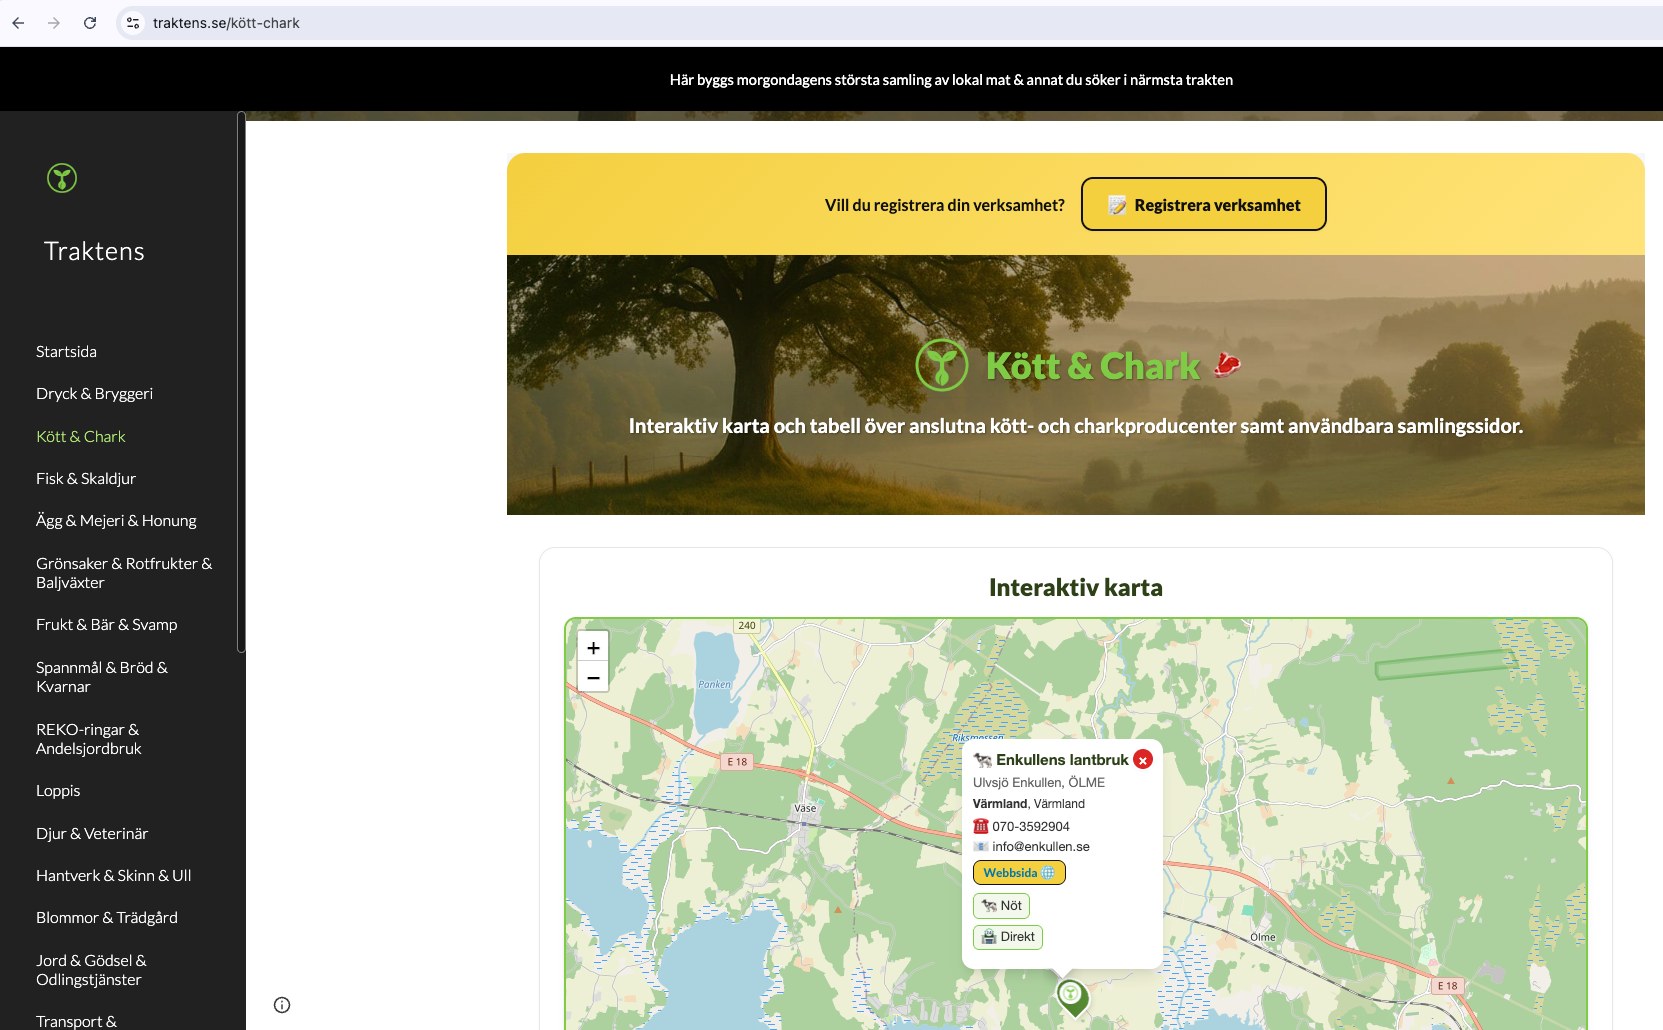The height and width of the screenshot is (1030, 1663).
Task: Go back with the browser back arrow
Action: [x=18, y=23]
